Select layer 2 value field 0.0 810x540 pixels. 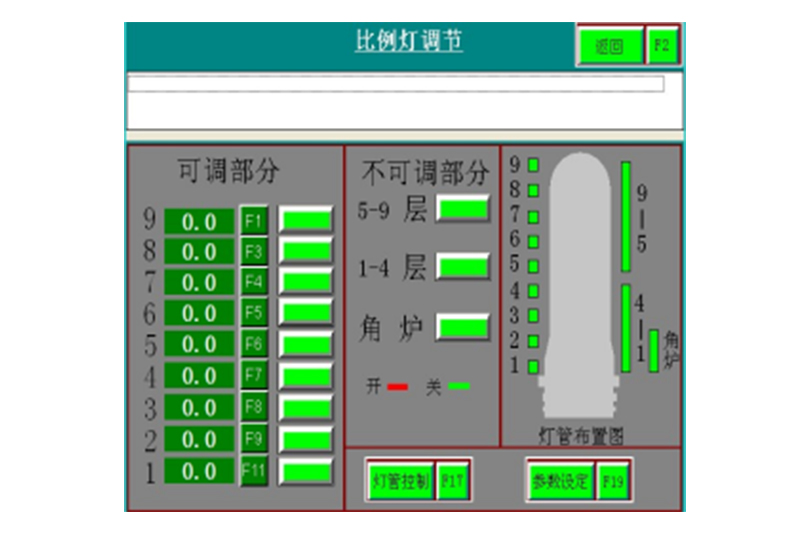[x=199, y=439]
